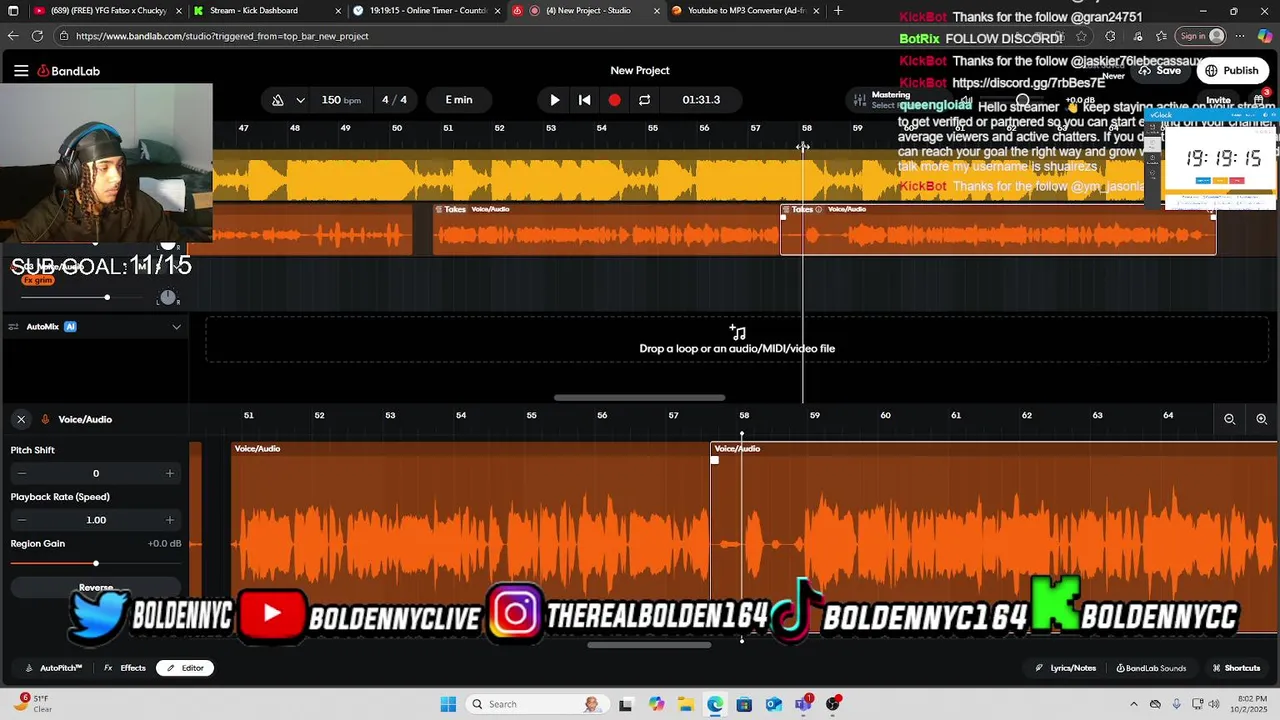The height and width of the screenshot is (720, 1280).
Task: Rename the New Project title
Action: pos(640,70)
